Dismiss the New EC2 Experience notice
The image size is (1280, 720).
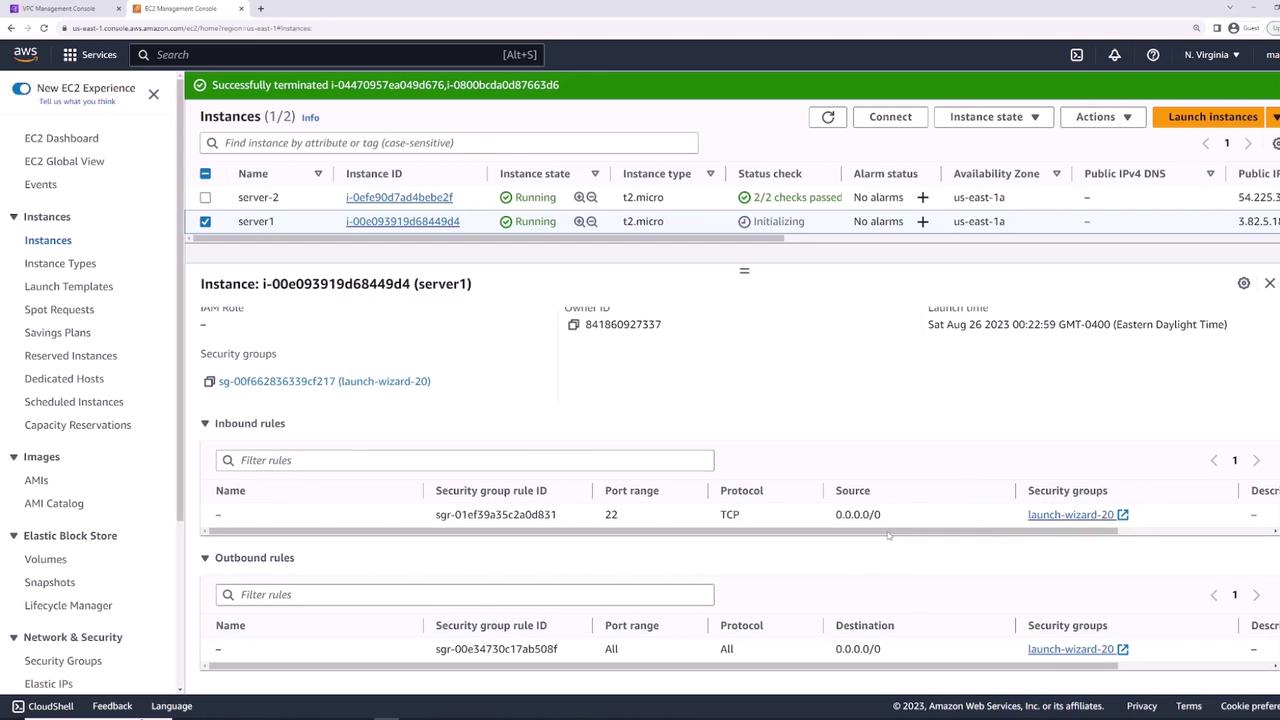coord(153,94)
